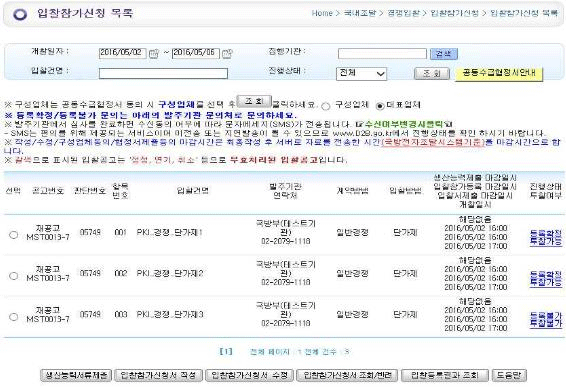Click the 조회 button in the search panel
Viewport: 566px width, 387px height.
pyautogui.click(x=432, y=74)
